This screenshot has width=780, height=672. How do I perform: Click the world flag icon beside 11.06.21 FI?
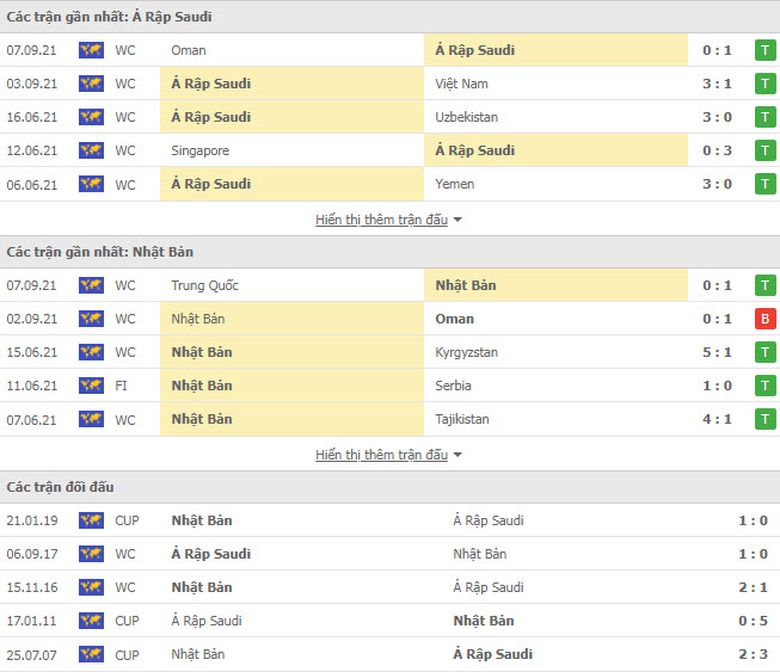click(x=91, y=385)
